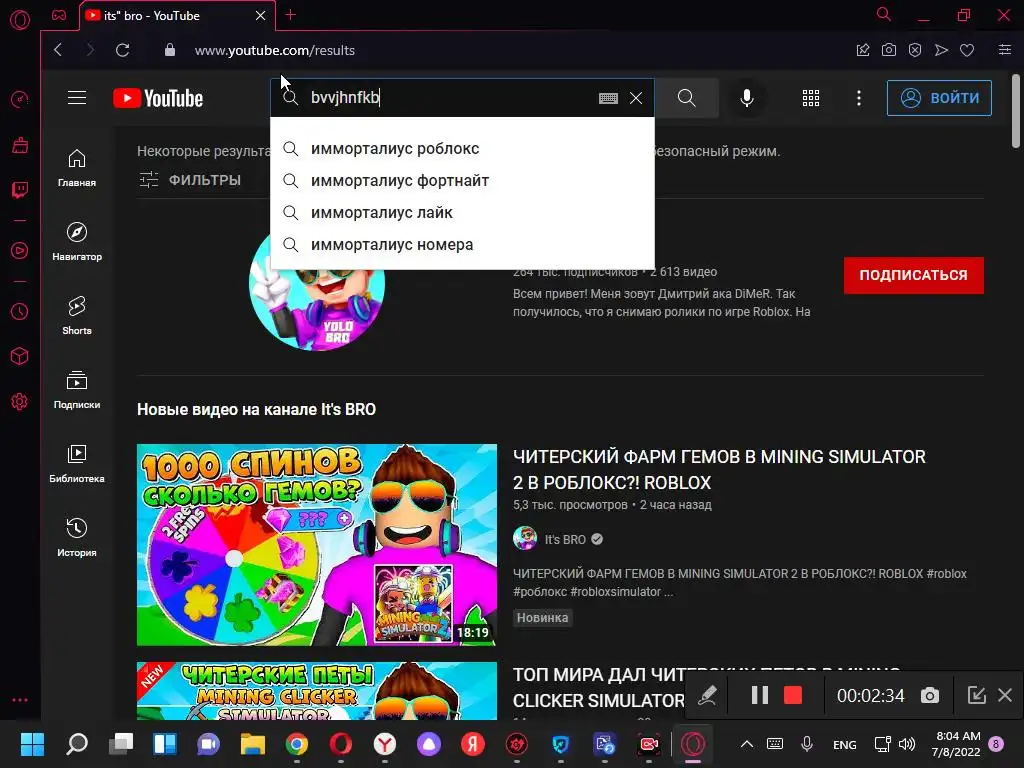The width and height of the screenshot is (1024, 768).
Task: Open Читерские петы video thumbnail
Action: (x=317, y=691)
